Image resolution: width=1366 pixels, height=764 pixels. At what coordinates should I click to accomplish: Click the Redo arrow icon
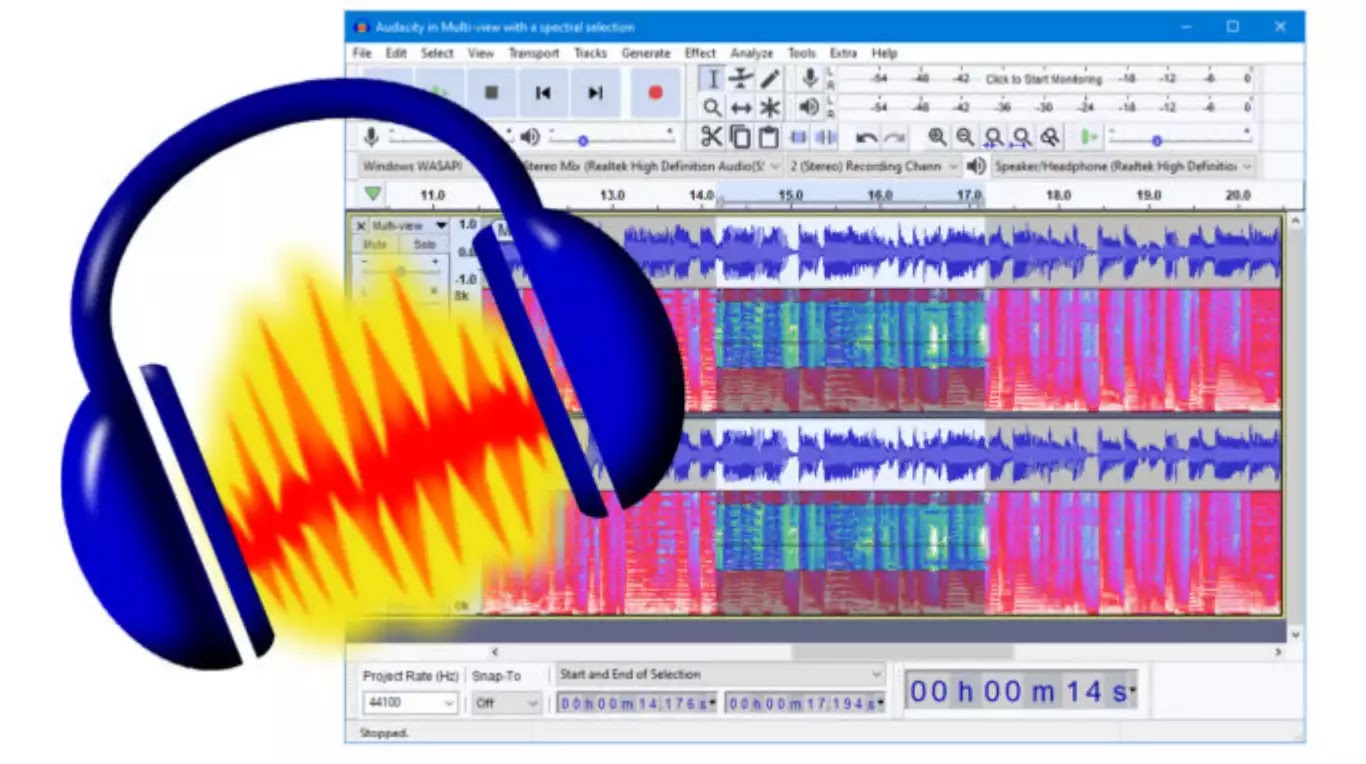(894, 138)
